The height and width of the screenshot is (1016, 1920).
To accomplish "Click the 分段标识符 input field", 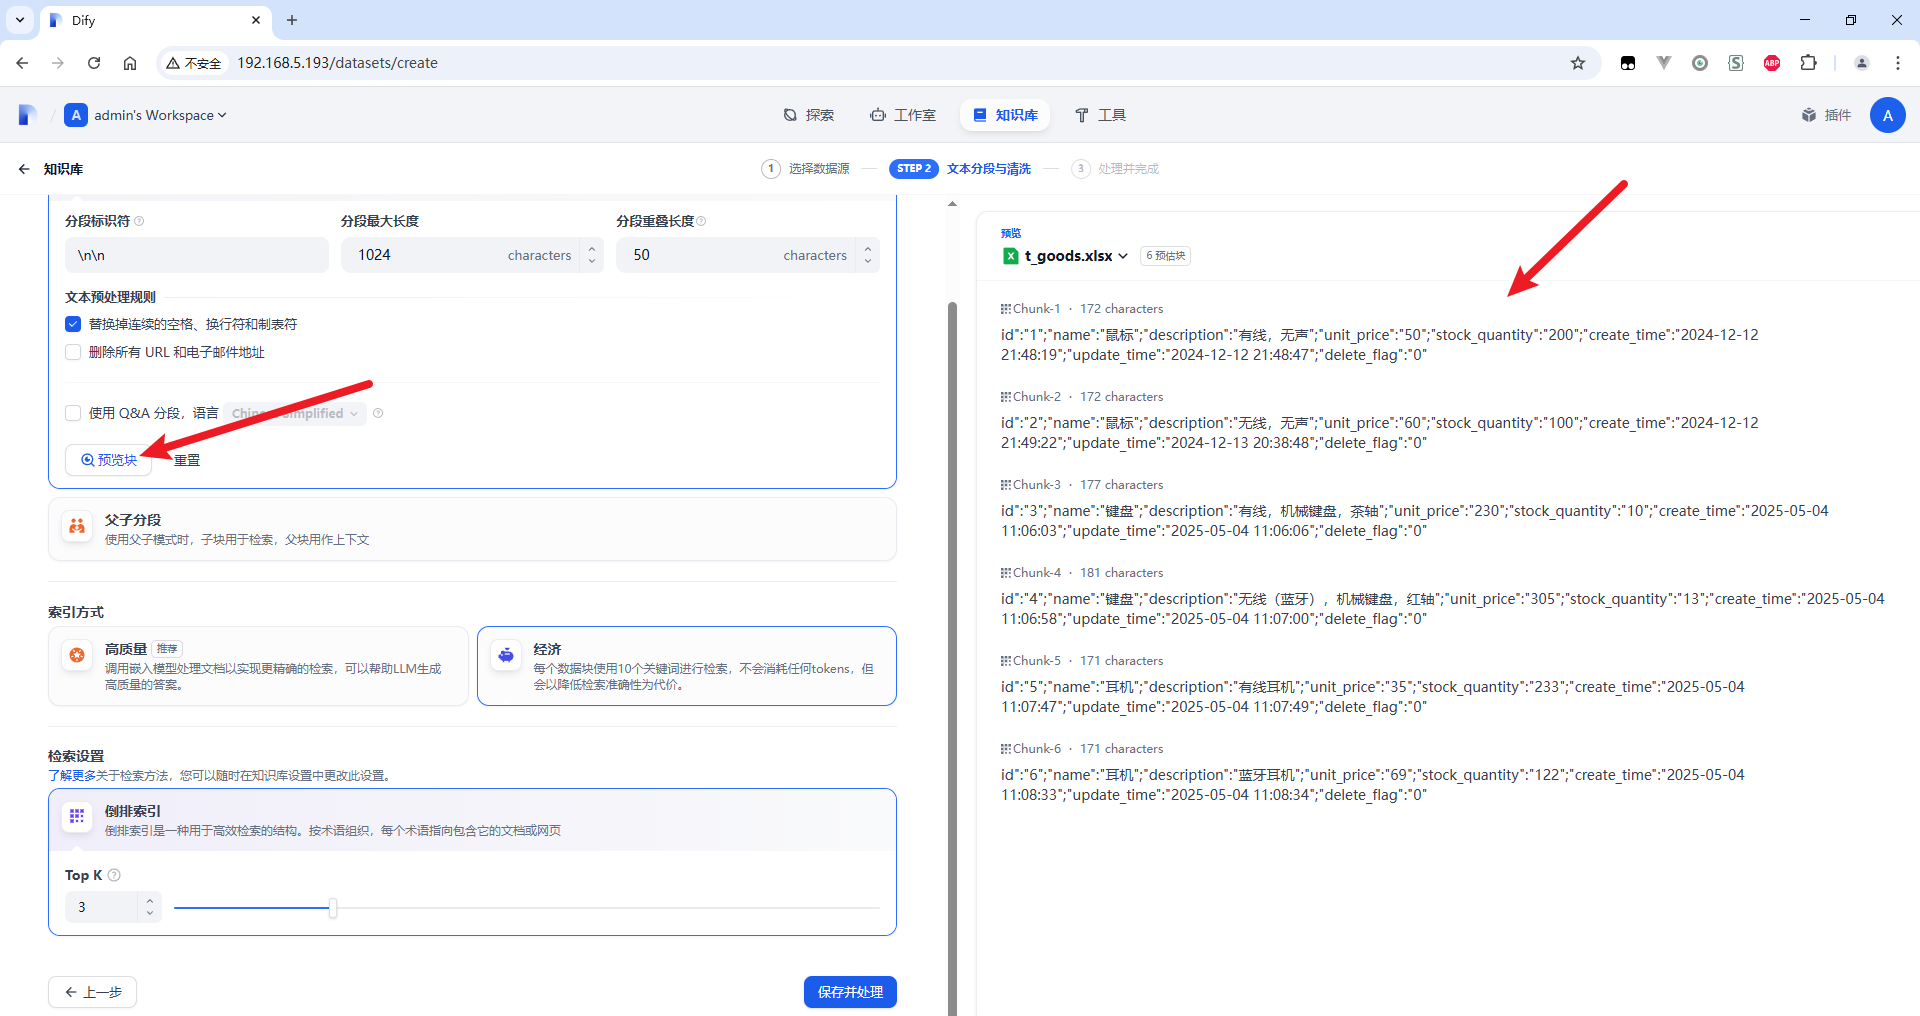I will coord(197,255).
